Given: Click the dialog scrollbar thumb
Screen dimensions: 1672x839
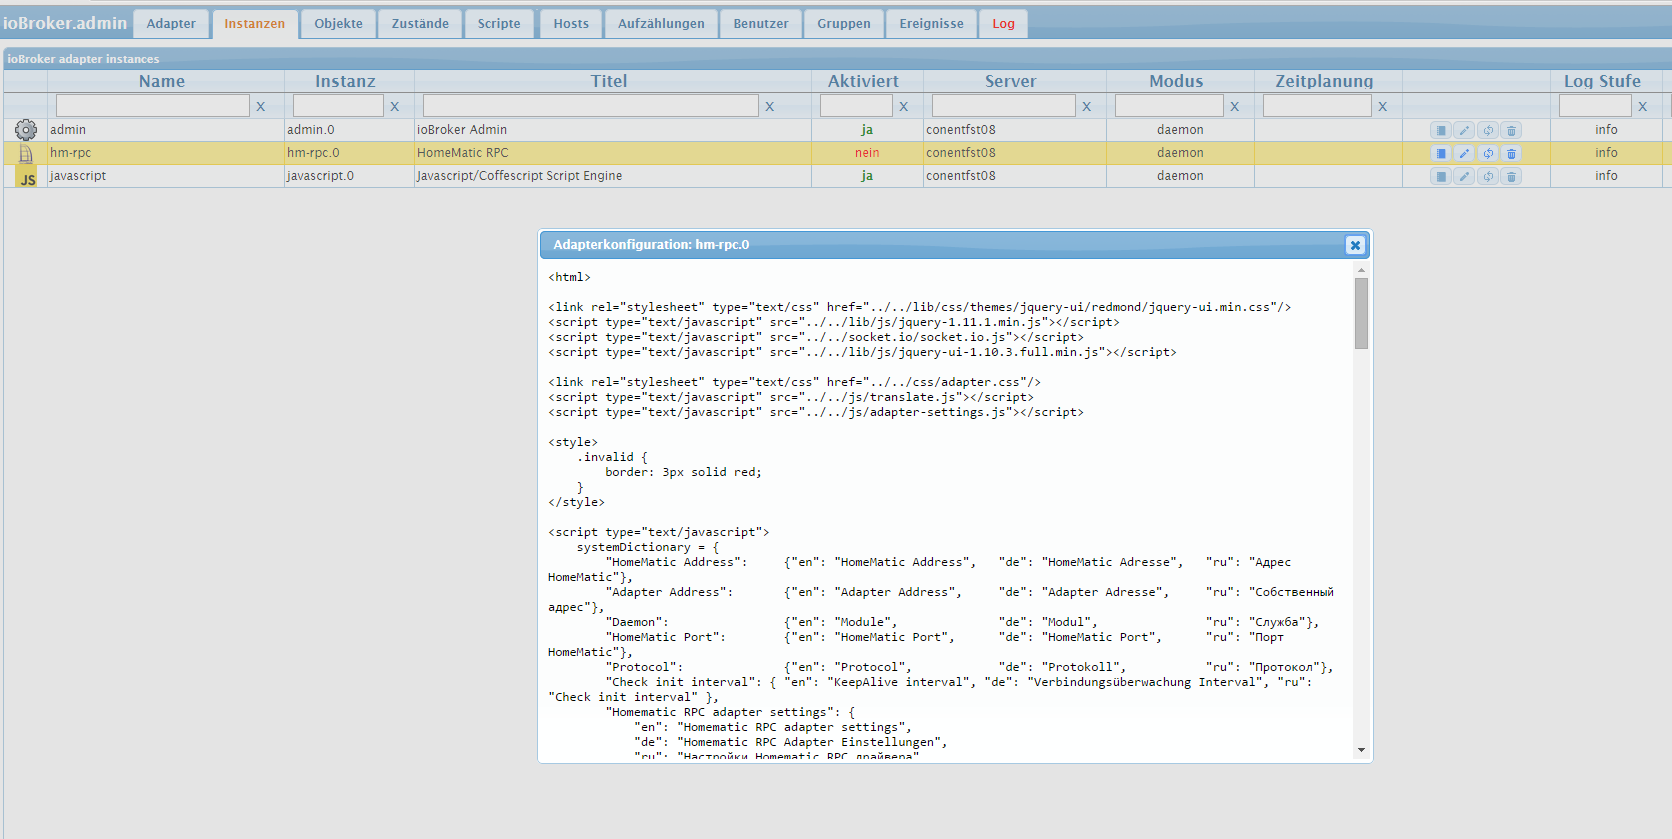Looking at the screenshot, I should pyautogui.click(x=1361, y=313).
